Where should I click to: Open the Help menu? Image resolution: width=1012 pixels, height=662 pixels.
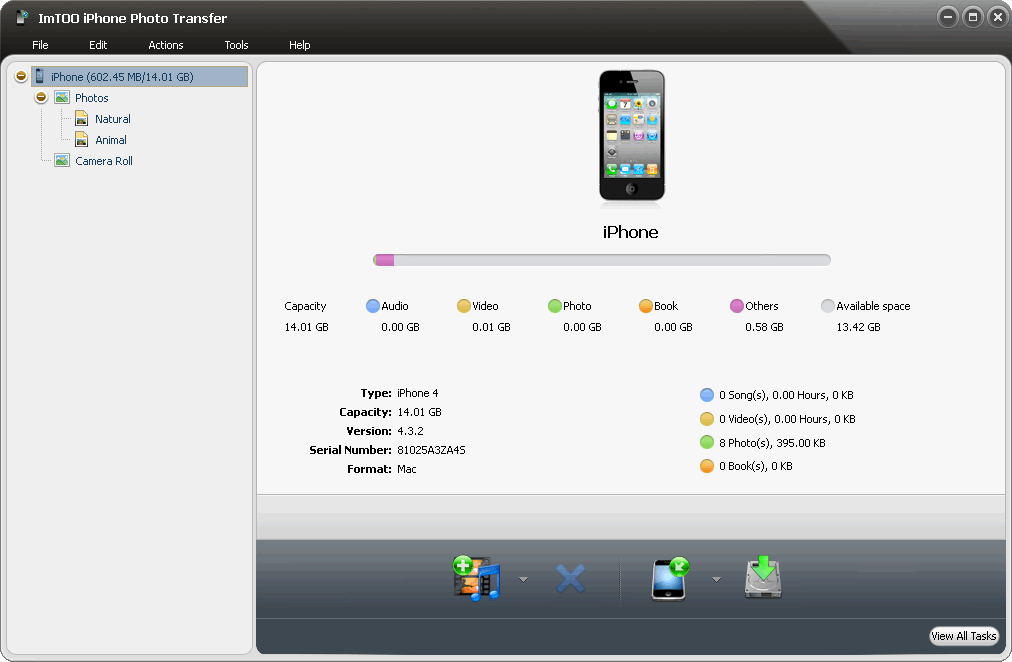tap(299, 45)
